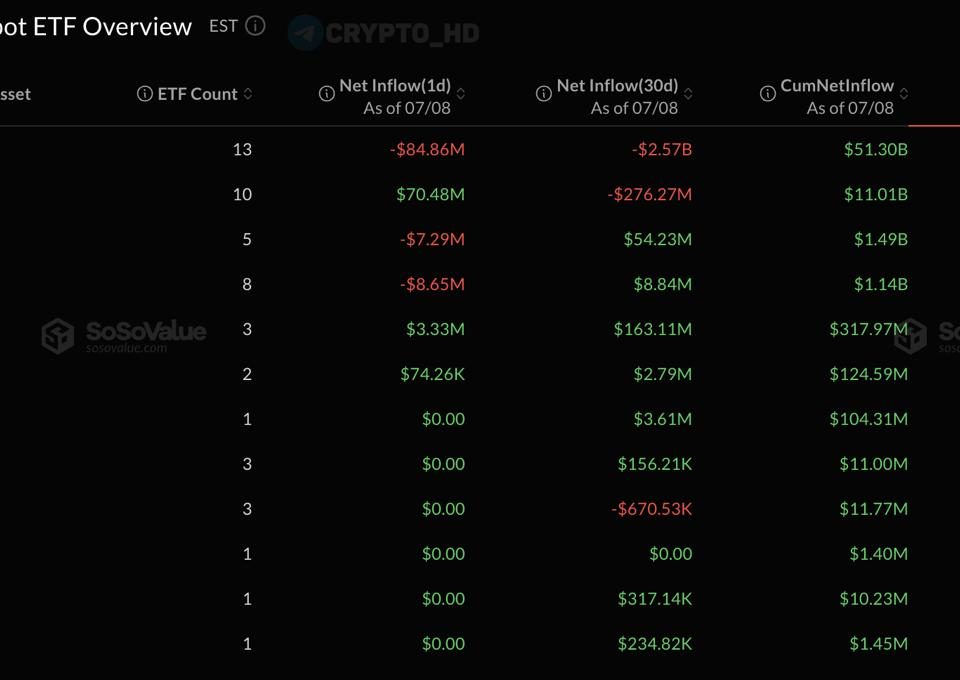The image size is (960, 680).
Task: Open the ETF Count info icon
Action: (x=144, y=94)
